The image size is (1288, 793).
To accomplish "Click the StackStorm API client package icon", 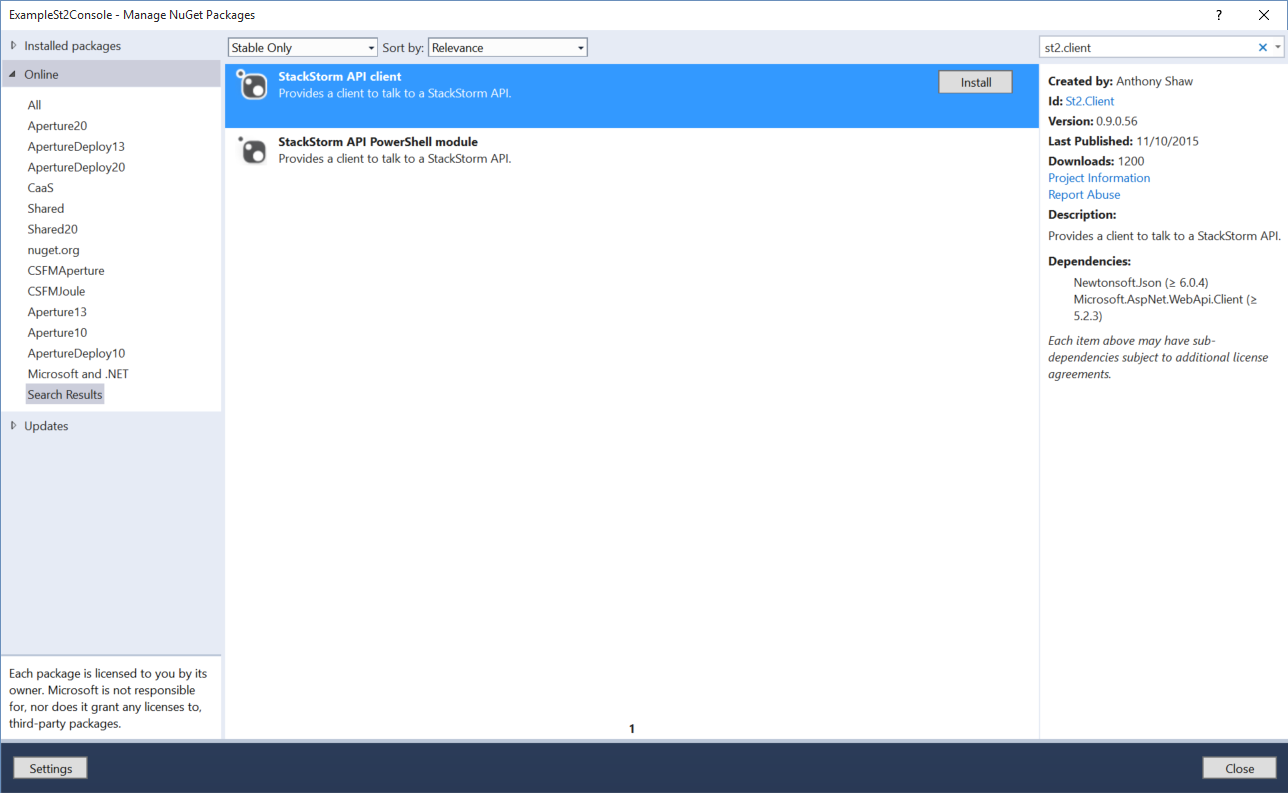I will point(251,86).
